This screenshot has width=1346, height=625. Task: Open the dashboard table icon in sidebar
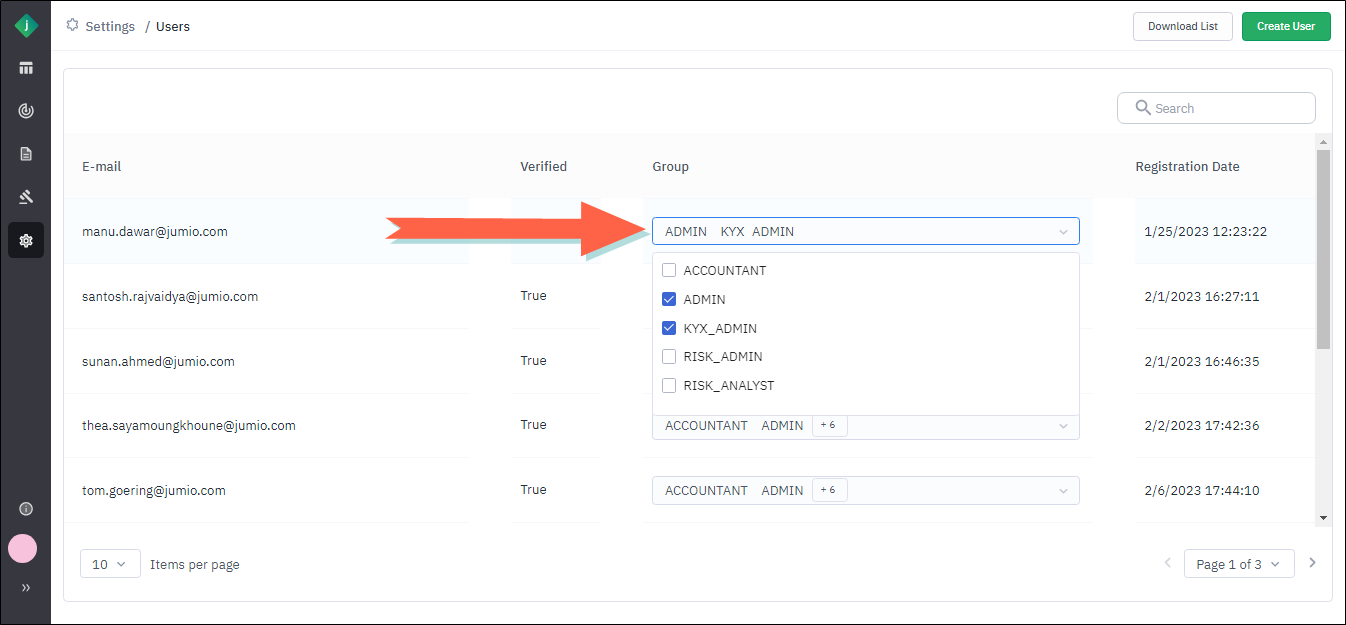pos(26,68)
